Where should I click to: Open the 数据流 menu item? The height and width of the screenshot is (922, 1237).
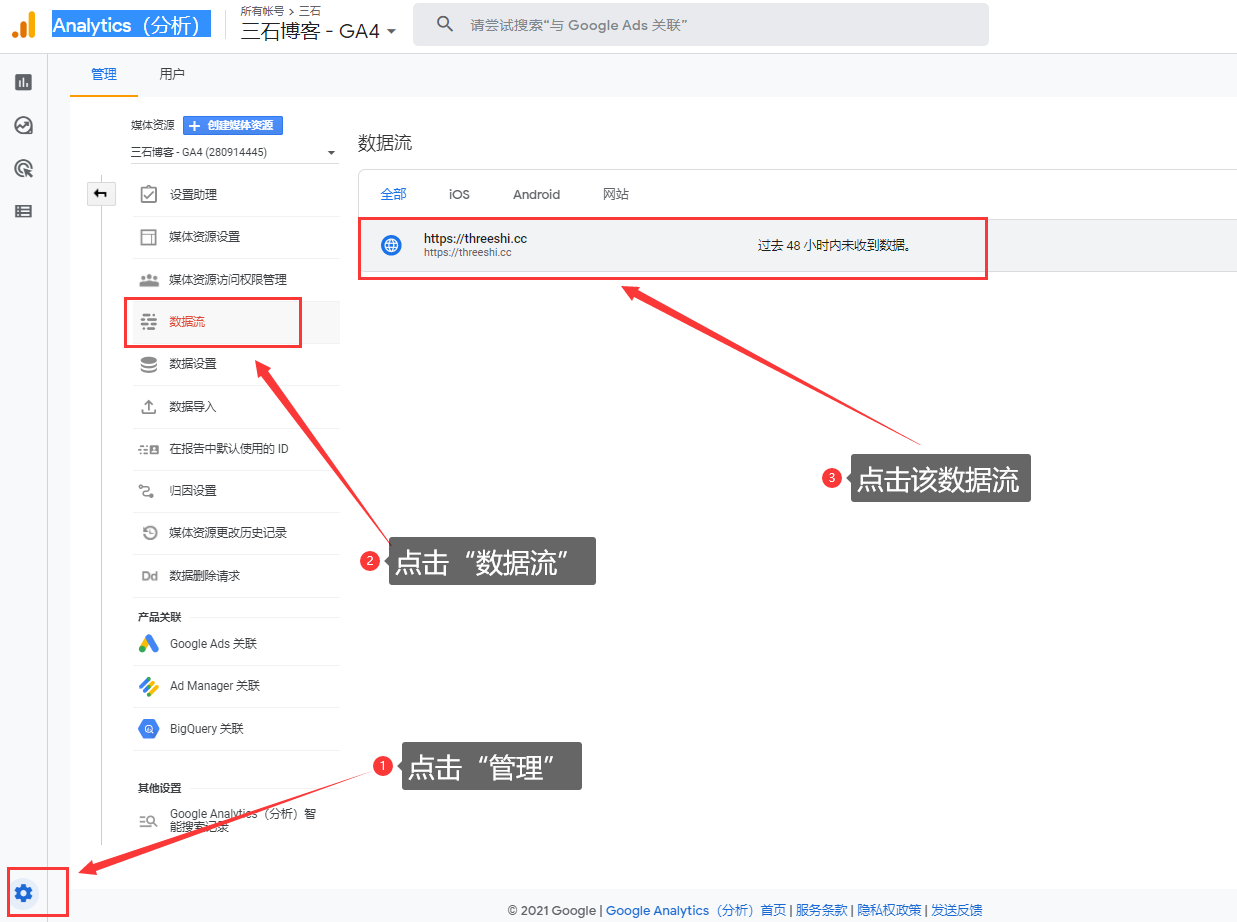(236, 322)
